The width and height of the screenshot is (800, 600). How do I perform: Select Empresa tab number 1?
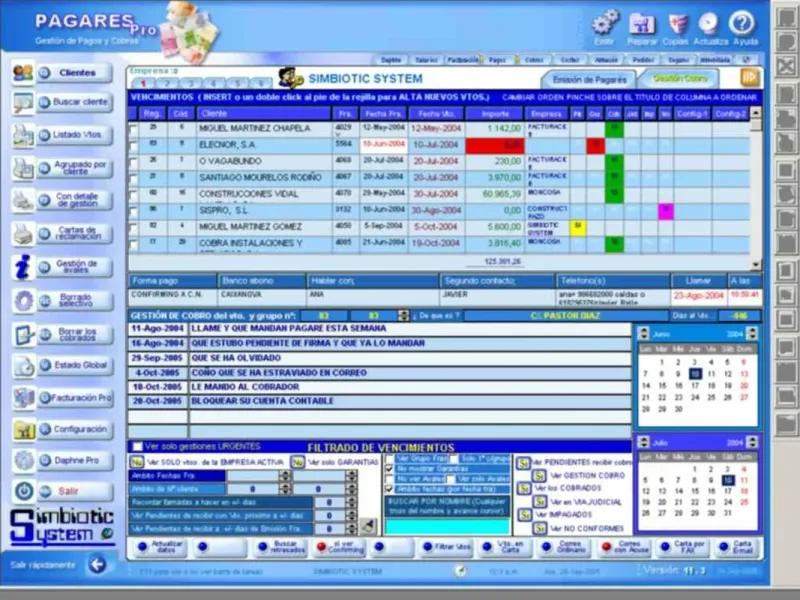tap(143, 83)
